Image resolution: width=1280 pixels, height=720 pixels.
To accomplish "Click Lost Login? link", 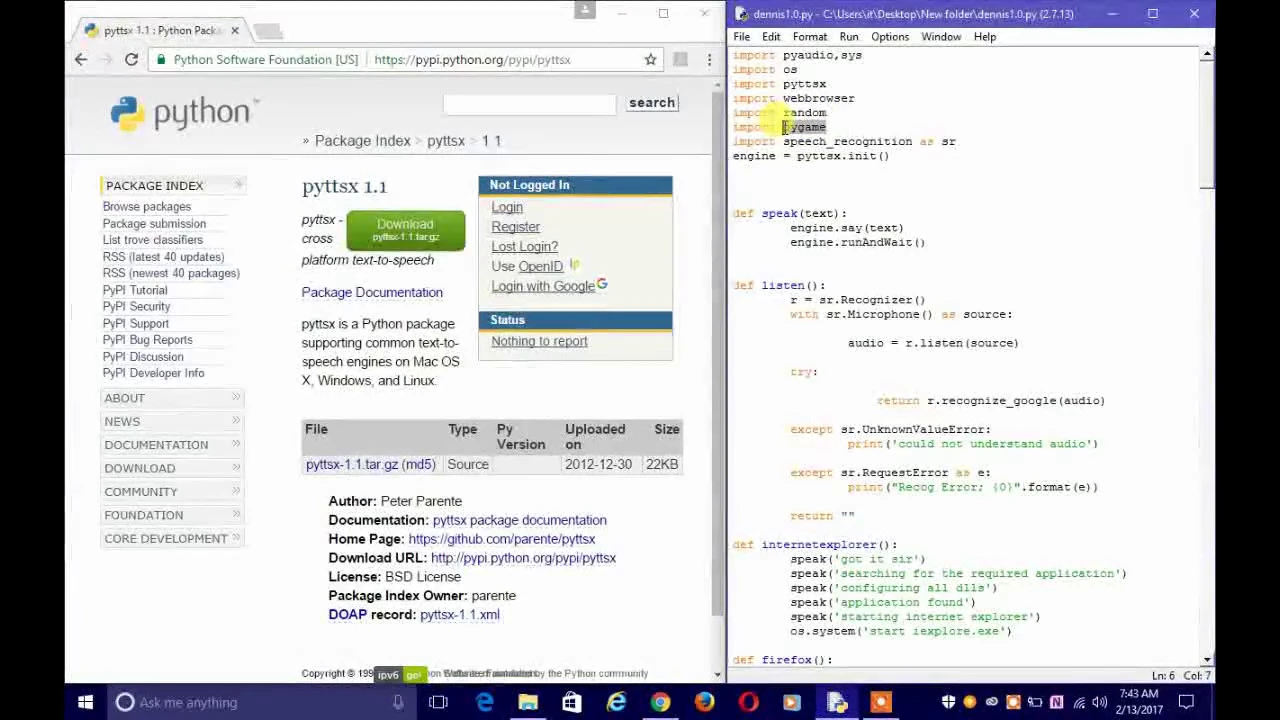I will [524, 246].
